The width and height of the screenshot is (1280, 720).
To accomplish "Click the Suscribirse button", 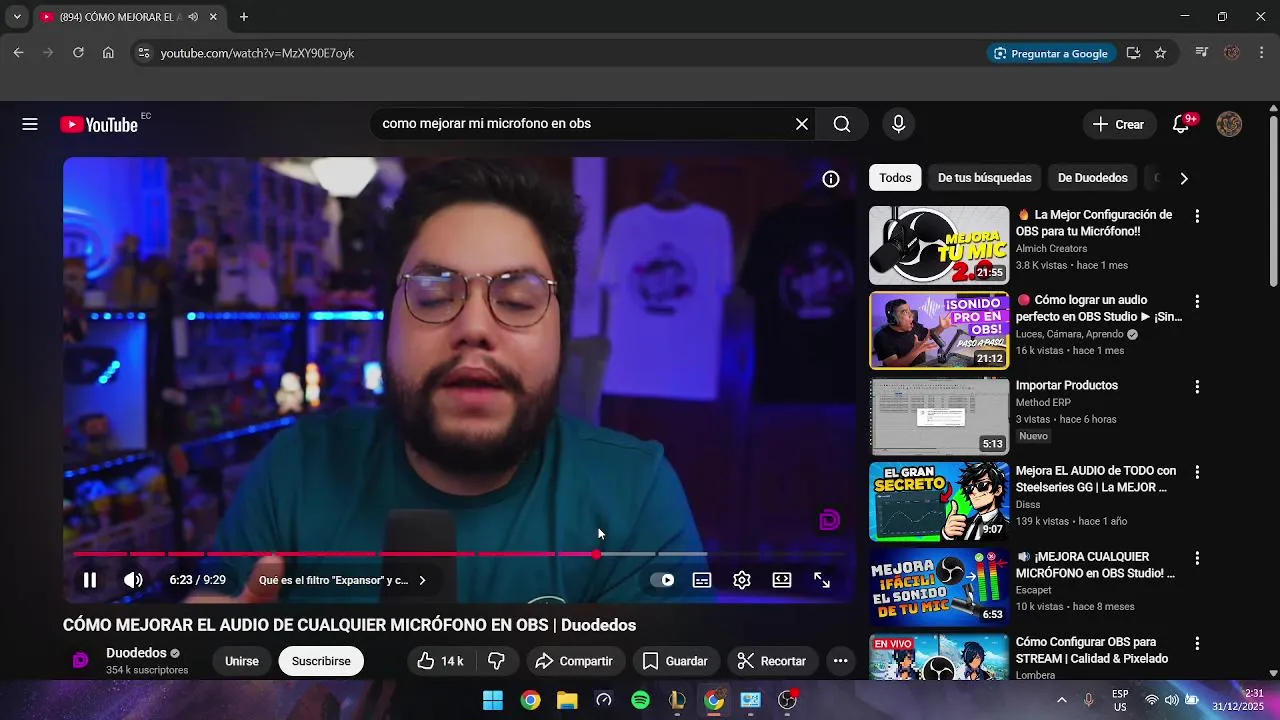I will pyautogui.click(x=321, y=661).
